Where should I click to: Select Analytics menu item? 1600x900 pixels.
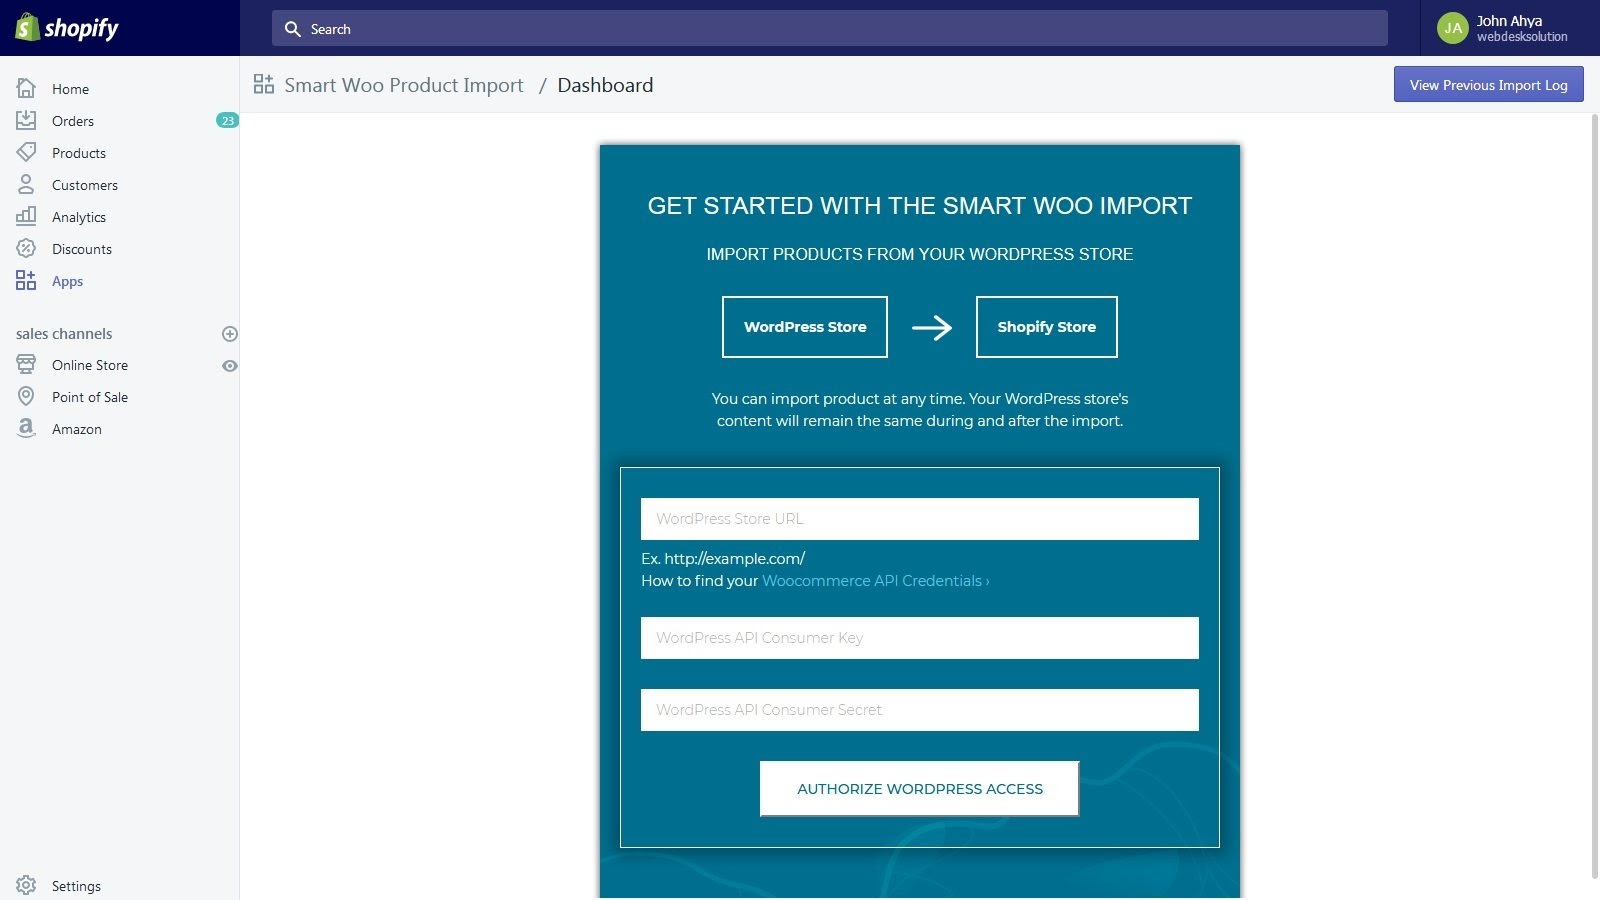tap(79, 217)
